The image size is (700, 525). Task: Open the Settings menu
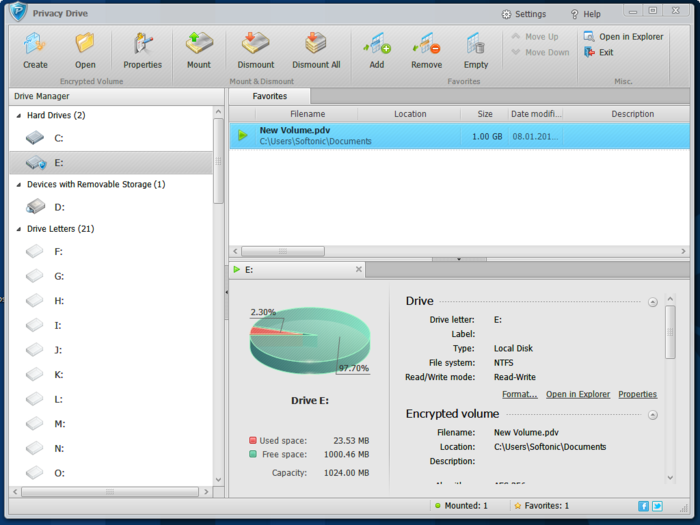click(x=524, y=14)
